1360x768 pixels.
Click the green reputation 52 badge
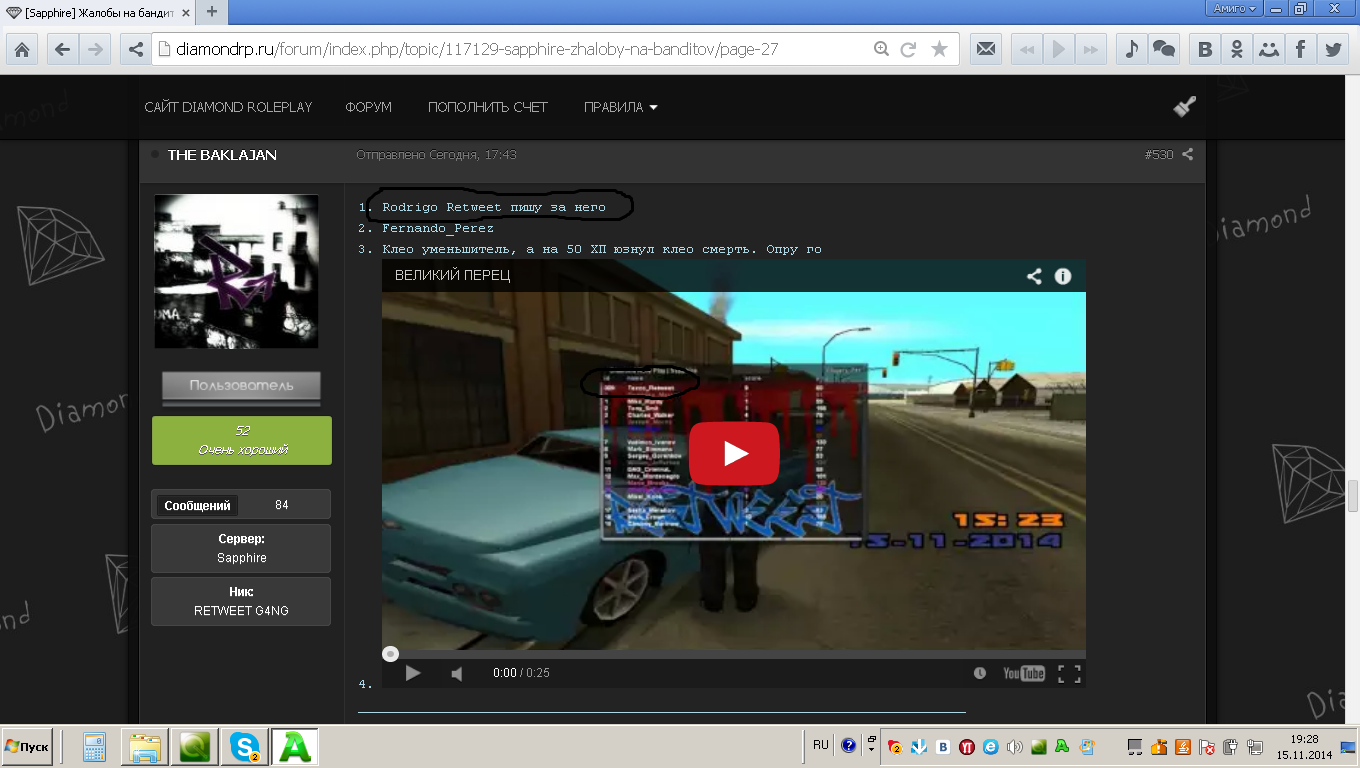pyautogui.click(x=241, y=440)
